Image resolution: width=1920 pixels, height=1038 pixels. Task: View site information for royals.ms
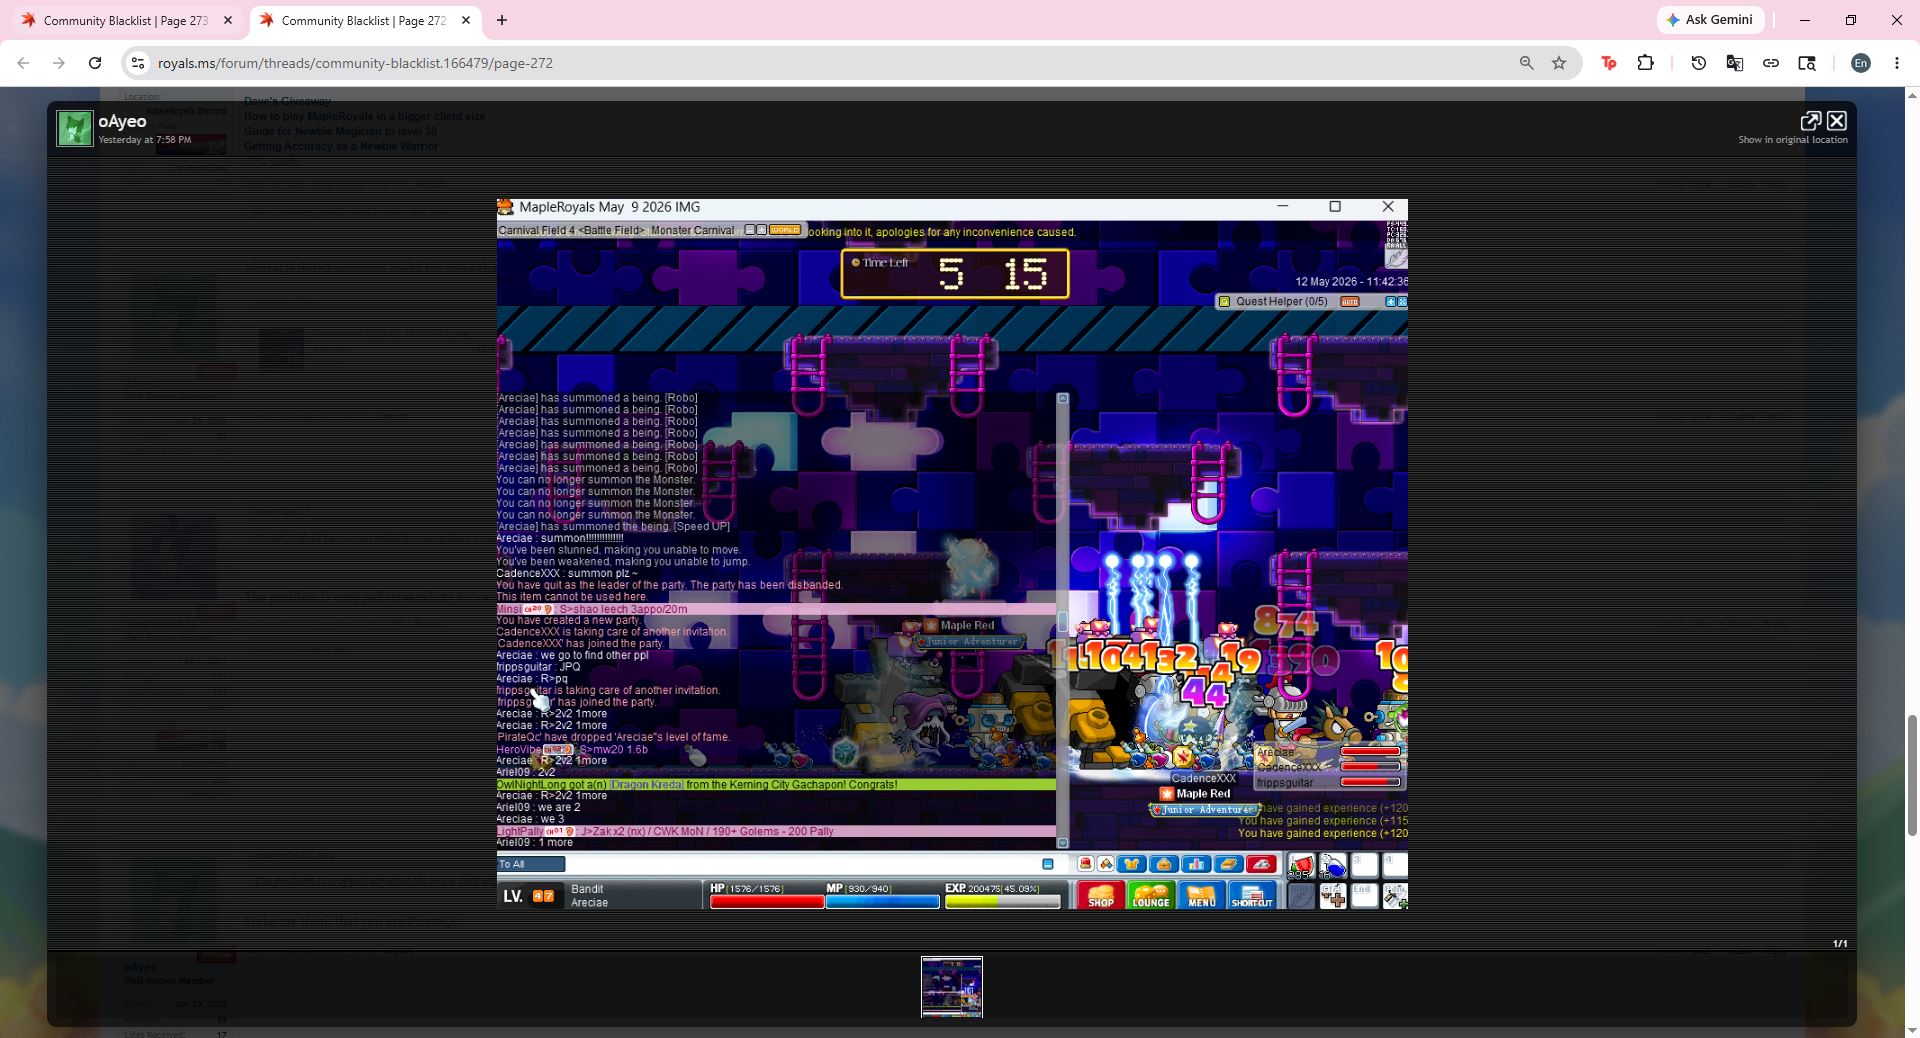click(x=138, y=63)
